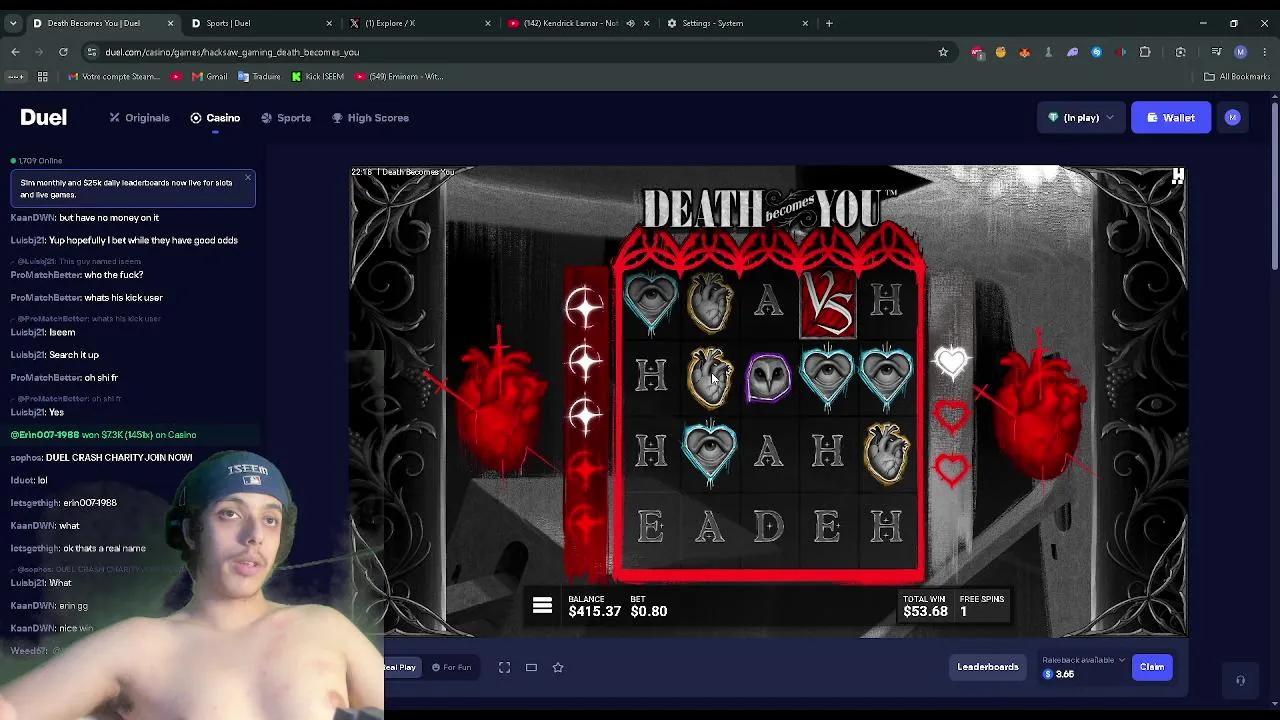Open the MetaMask fox extension

pyautogui.click(x=1025, y=52)
